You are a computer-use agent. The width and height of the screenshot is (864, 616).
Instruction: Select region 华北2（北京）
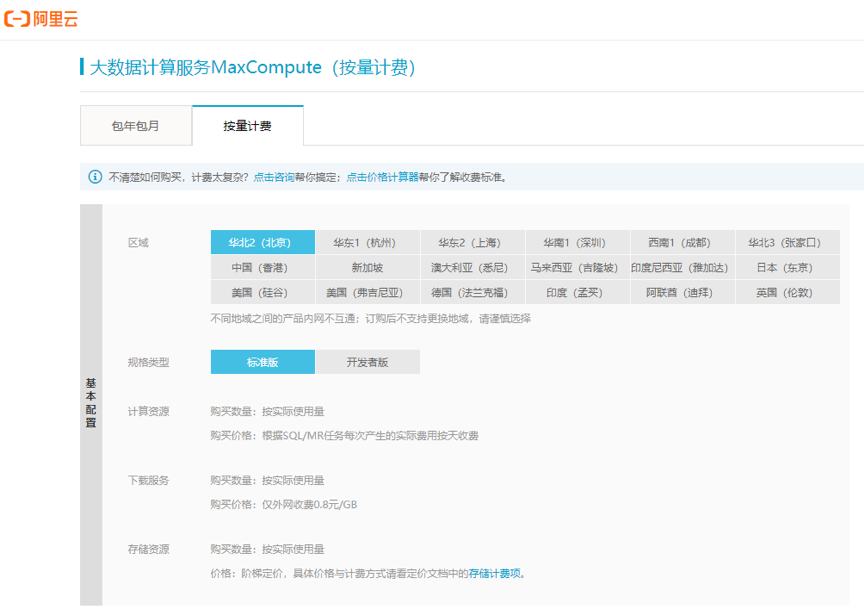click(263, 242)
